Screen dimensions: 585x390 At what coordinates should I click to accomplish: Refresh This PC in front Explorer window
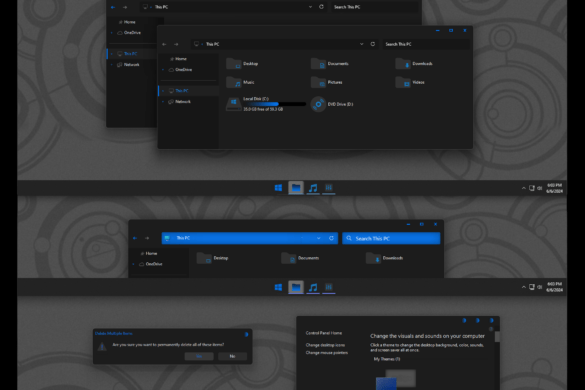pos(372,44)
